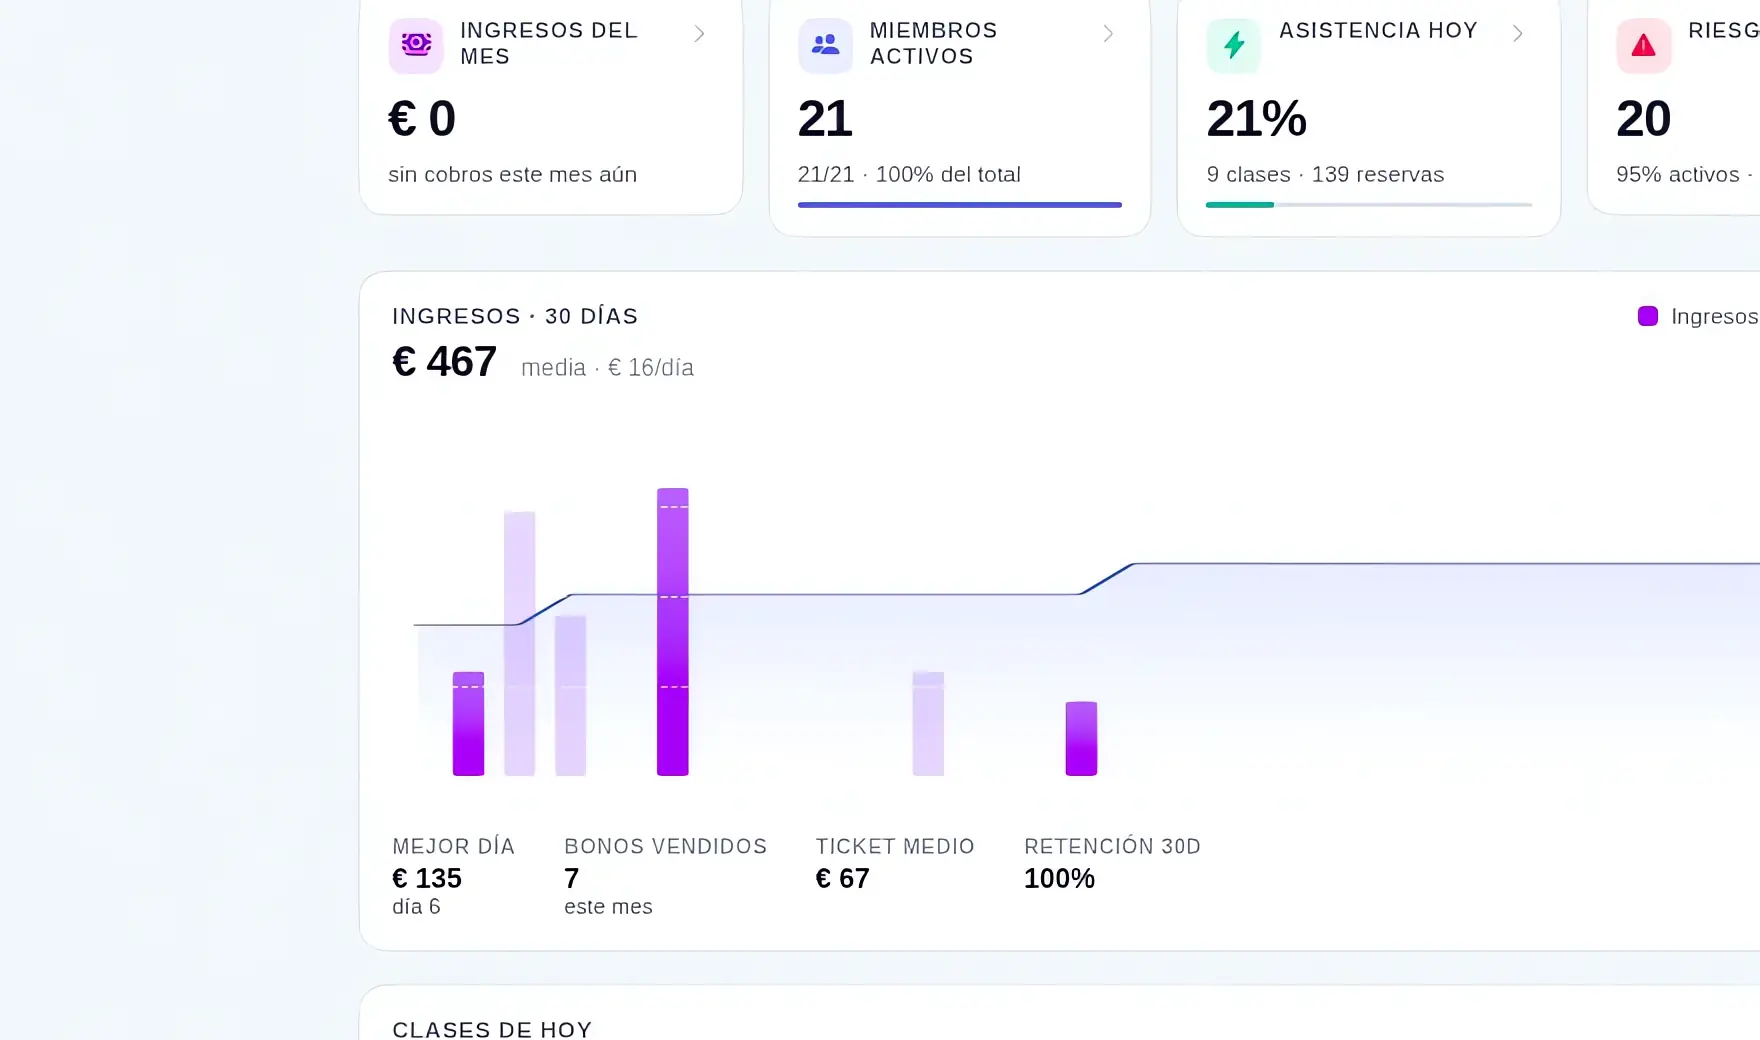Click '21/21 · 100% del total' text
The width and height of the screenshot is (1760, 1040).
pyautogui.click(x=909, y=174)
